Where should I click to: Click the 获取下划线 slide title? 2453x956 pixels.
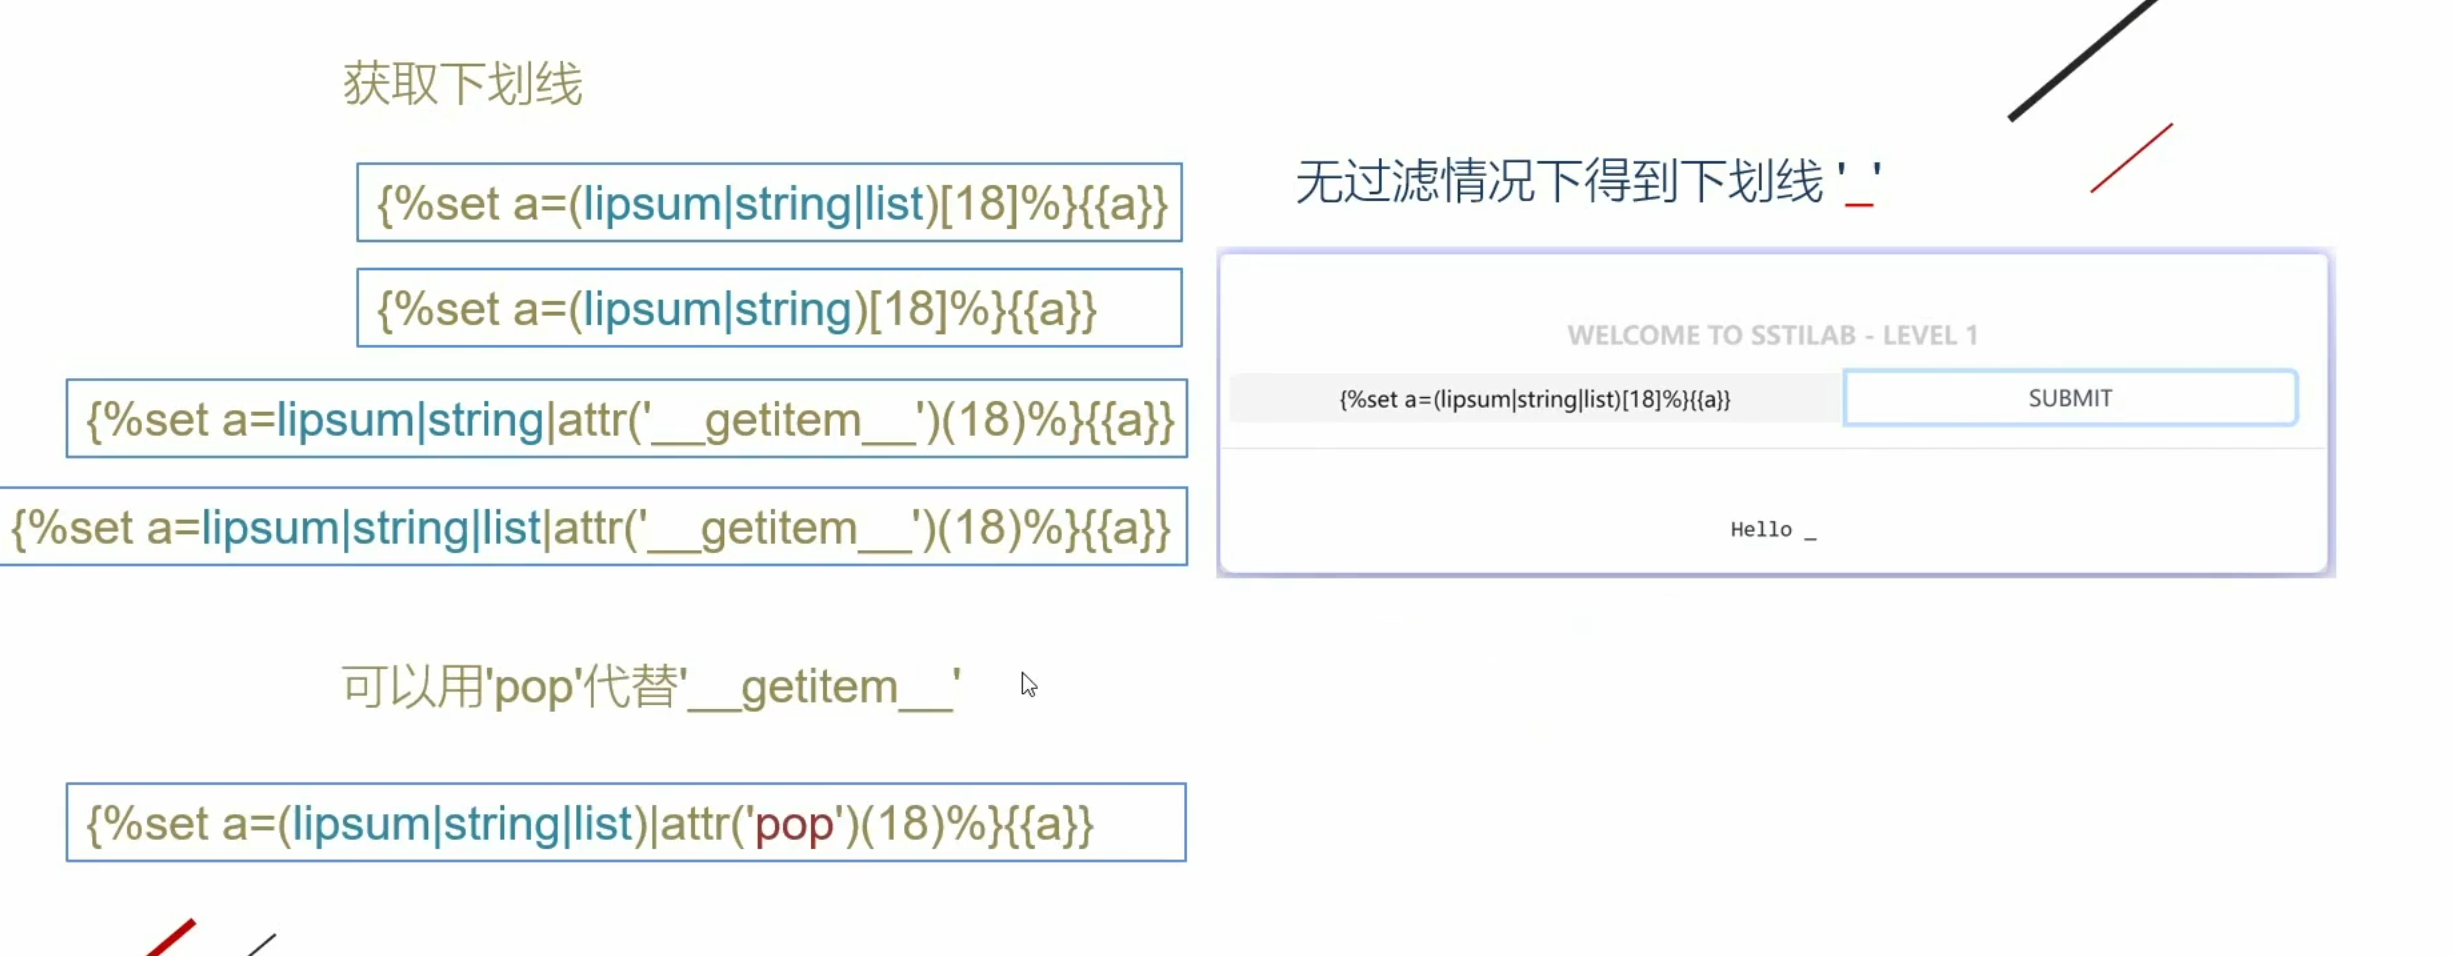[x=462, y=84]
